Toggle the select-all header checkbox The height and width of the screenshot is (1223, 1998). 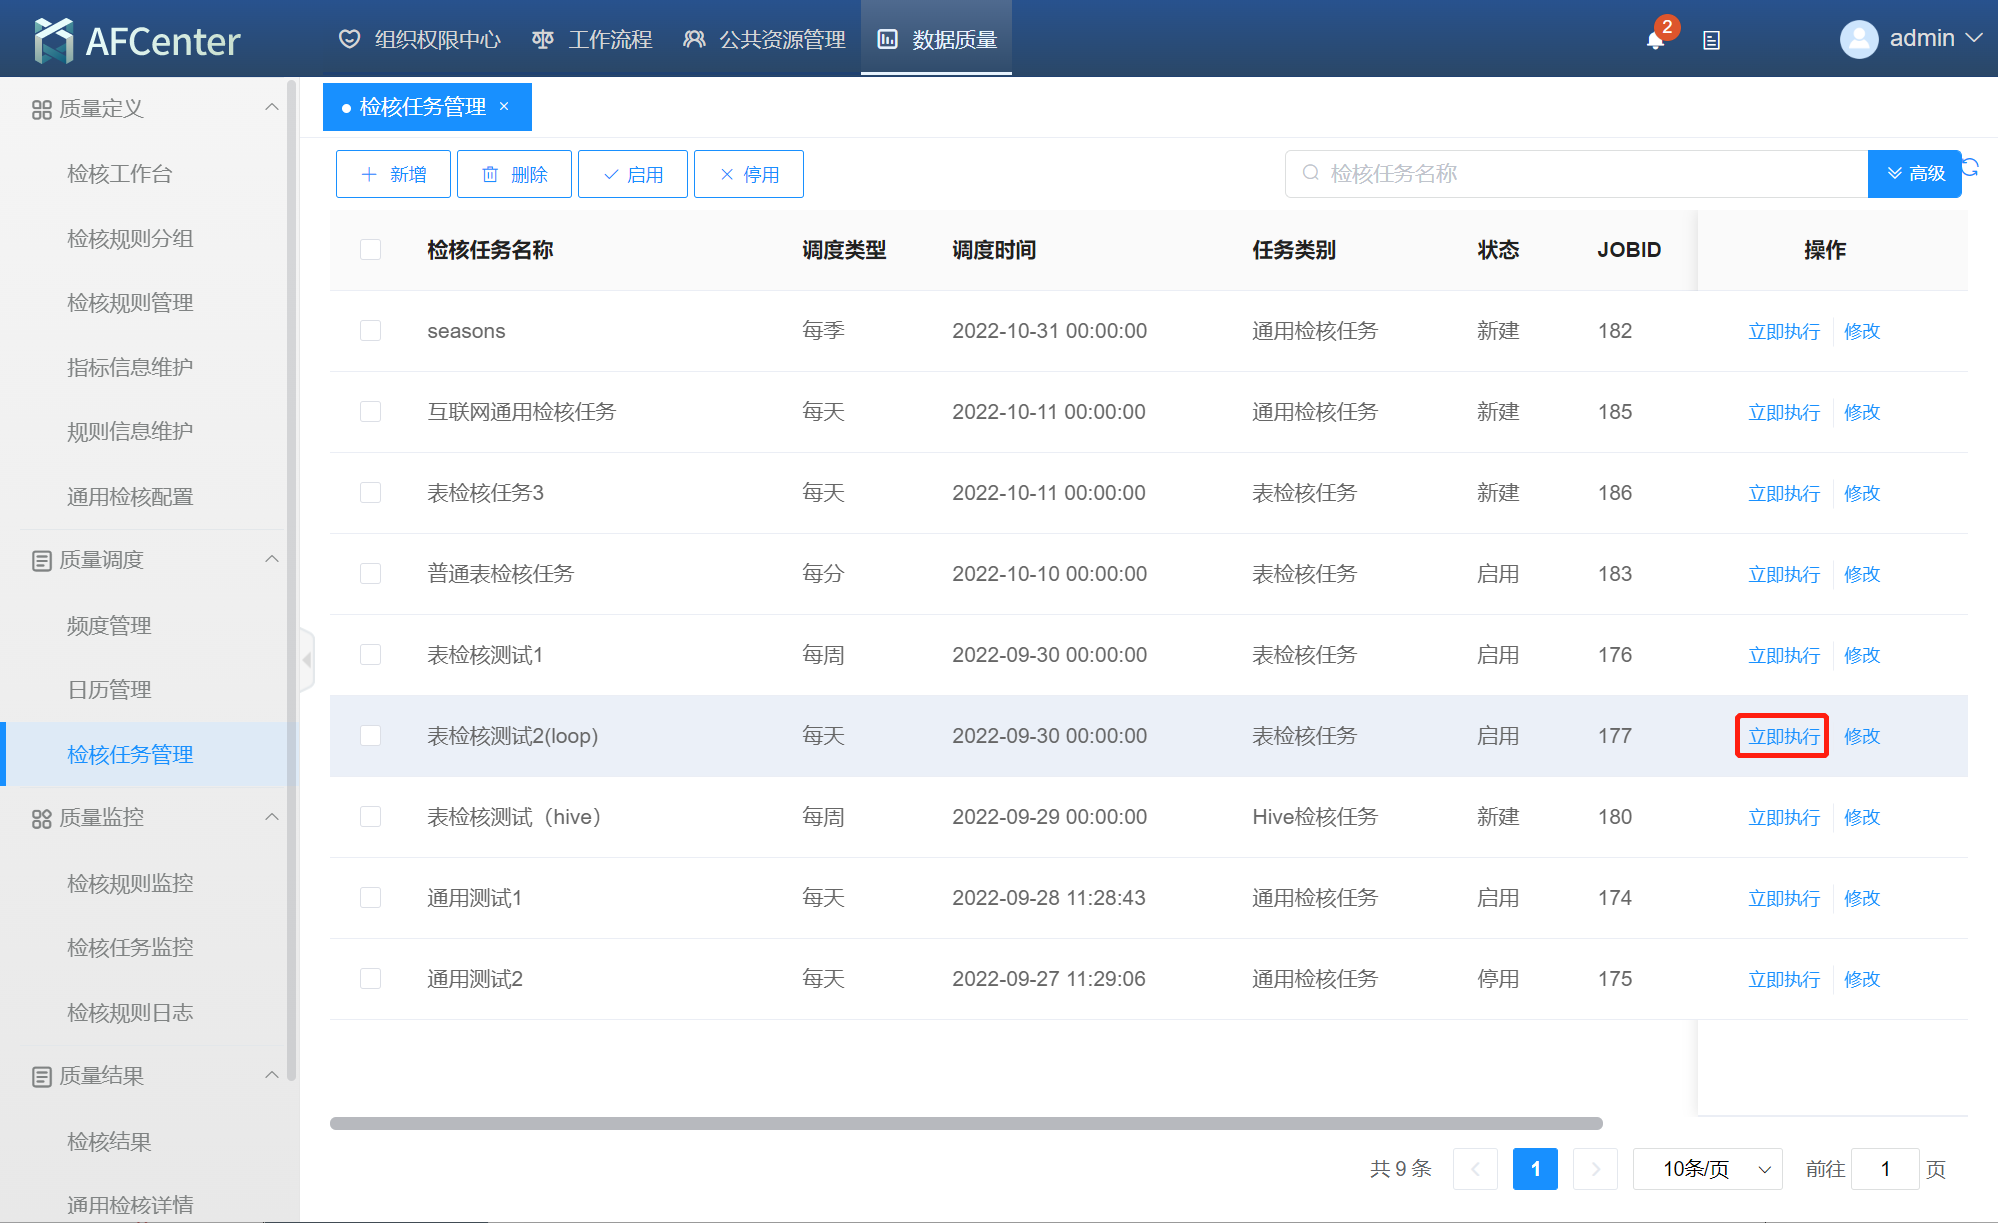click(370, 249)
